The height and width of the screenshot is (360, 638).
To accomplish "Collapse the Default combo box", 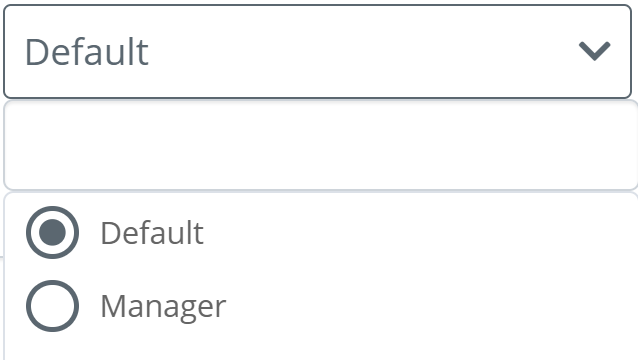I will click(x=317, y=51).
